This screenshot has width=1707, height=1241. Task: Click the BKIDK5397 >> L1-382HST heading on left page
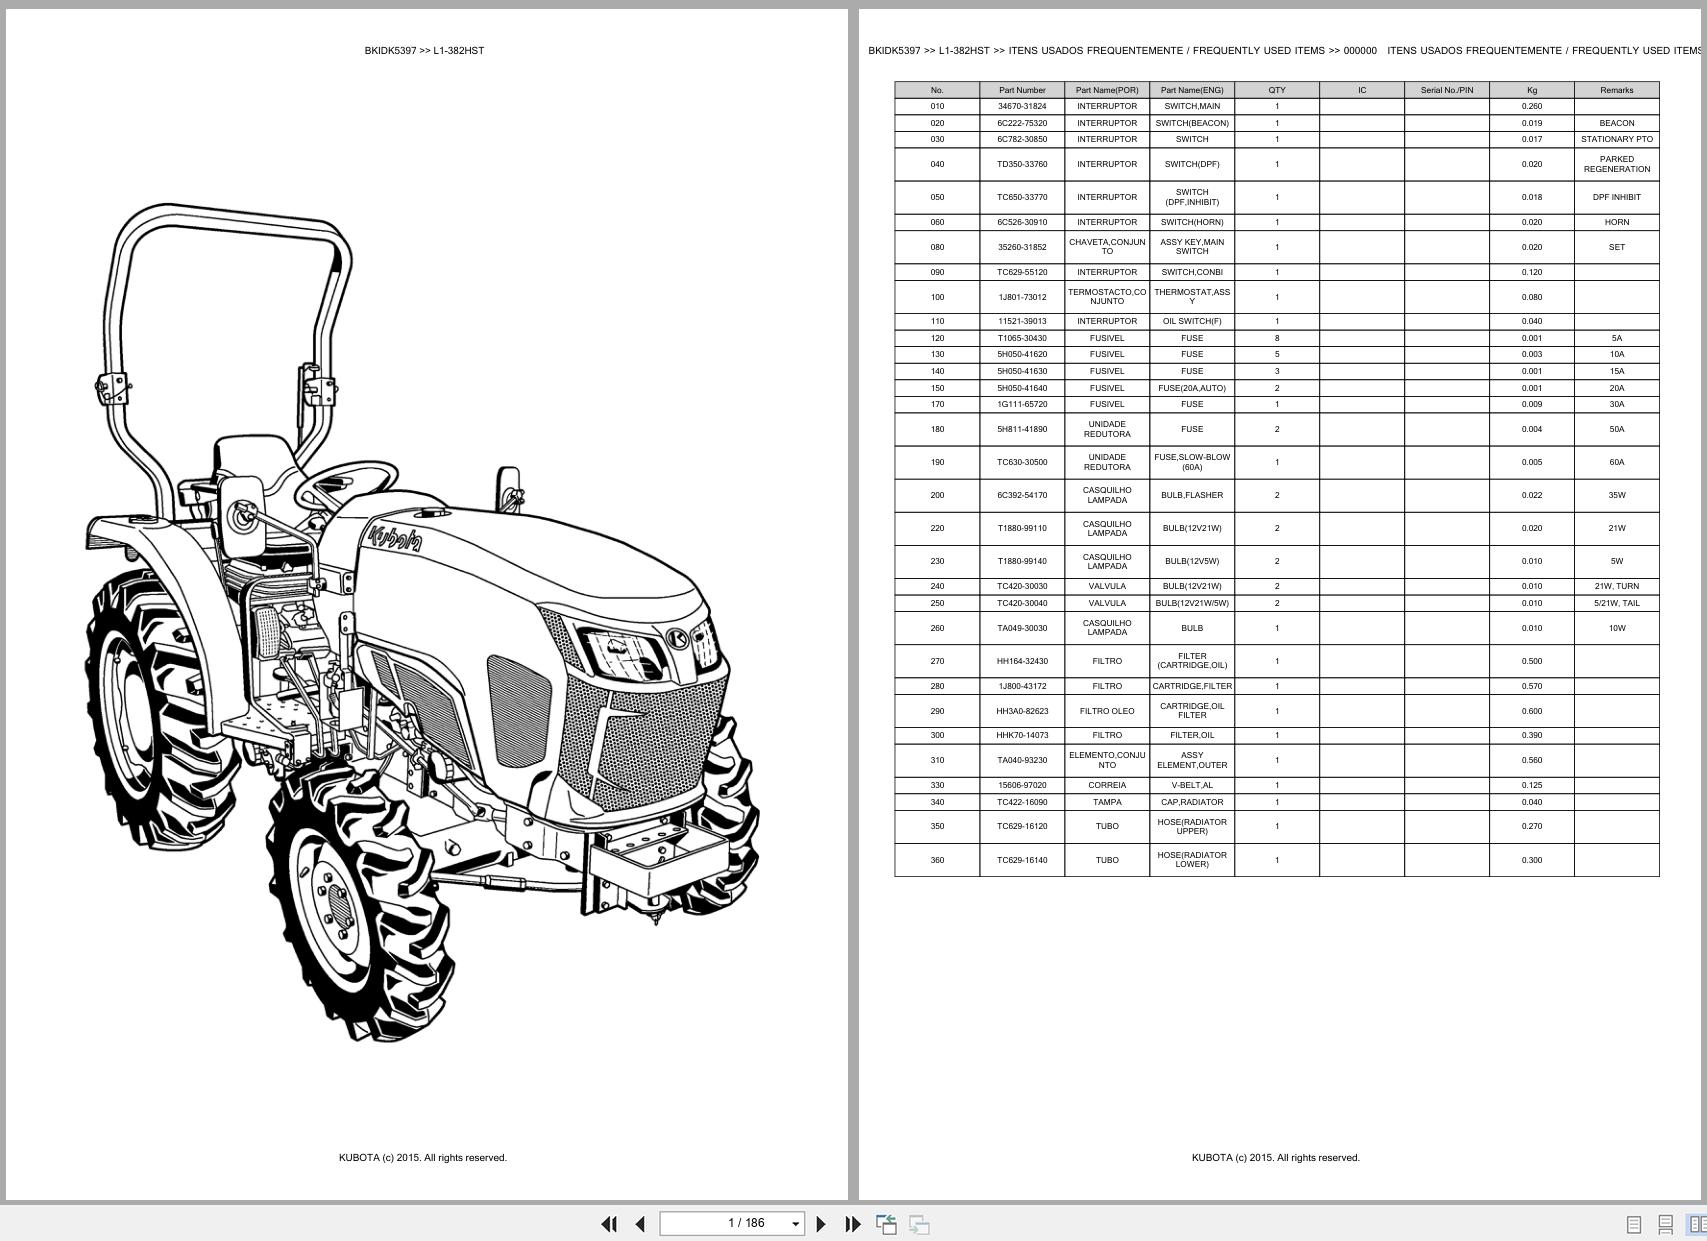[424, 50]
